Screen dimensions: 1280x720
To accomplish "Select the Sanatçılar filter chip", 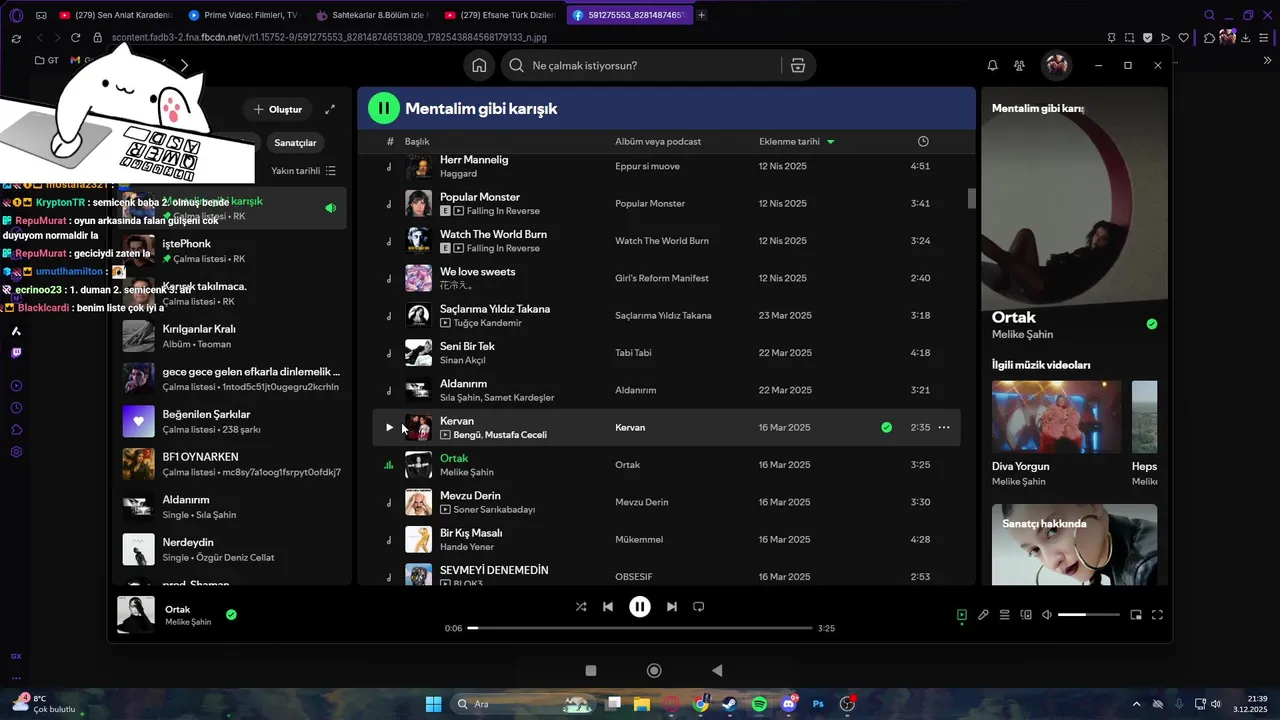I will click(x=296, y=143).
